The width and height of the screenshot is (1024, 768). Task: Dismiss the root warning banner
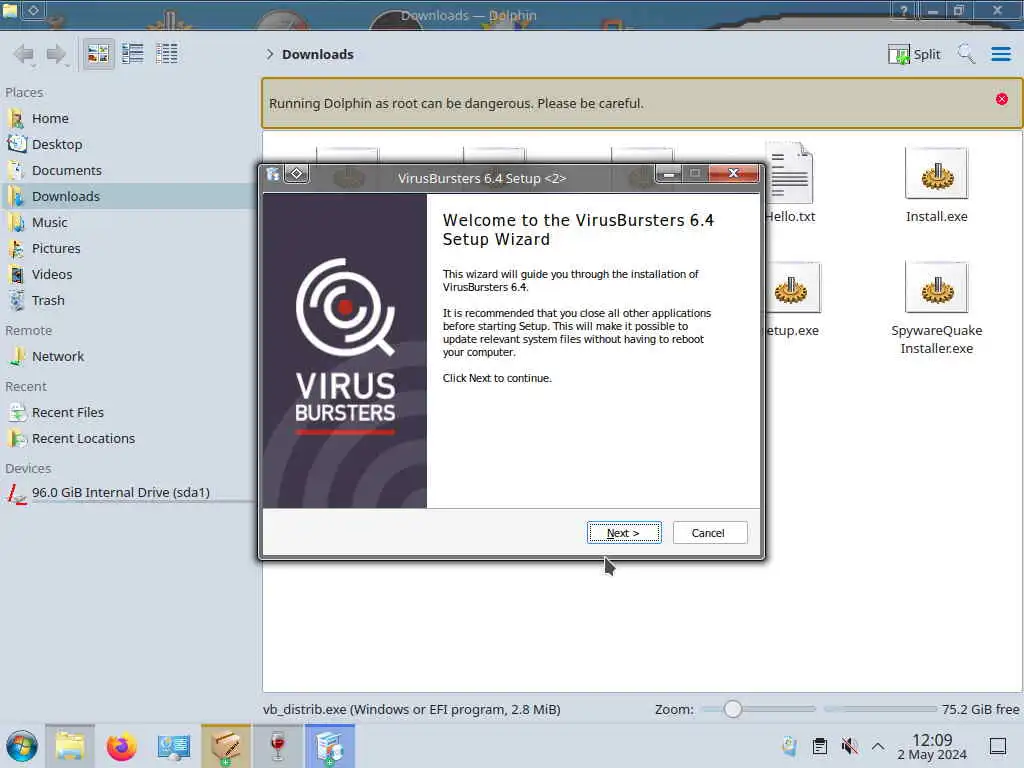pos(1002,99)
